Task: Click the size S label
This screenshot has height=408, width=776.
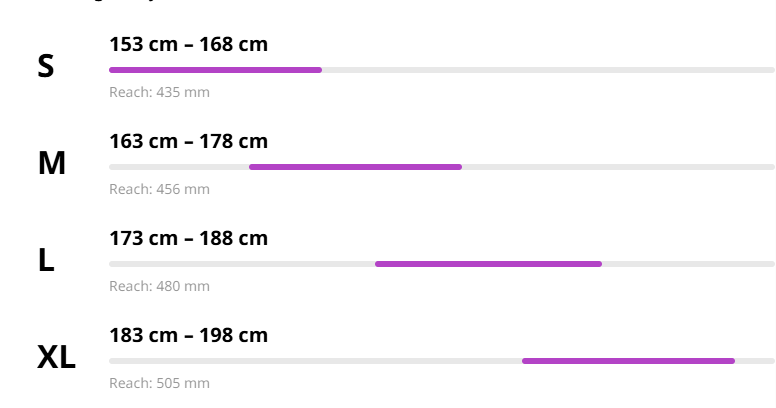Action: (x=45, y=67)
